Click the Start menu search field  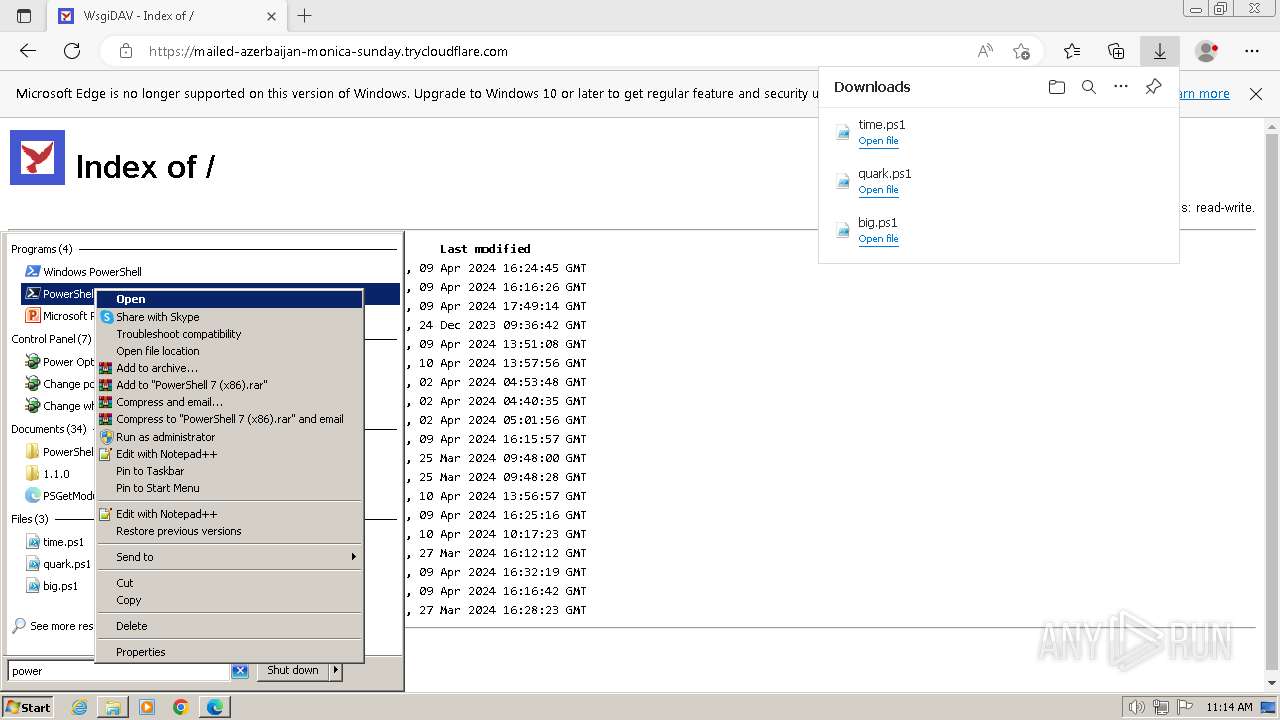click(x=120, y=671)
